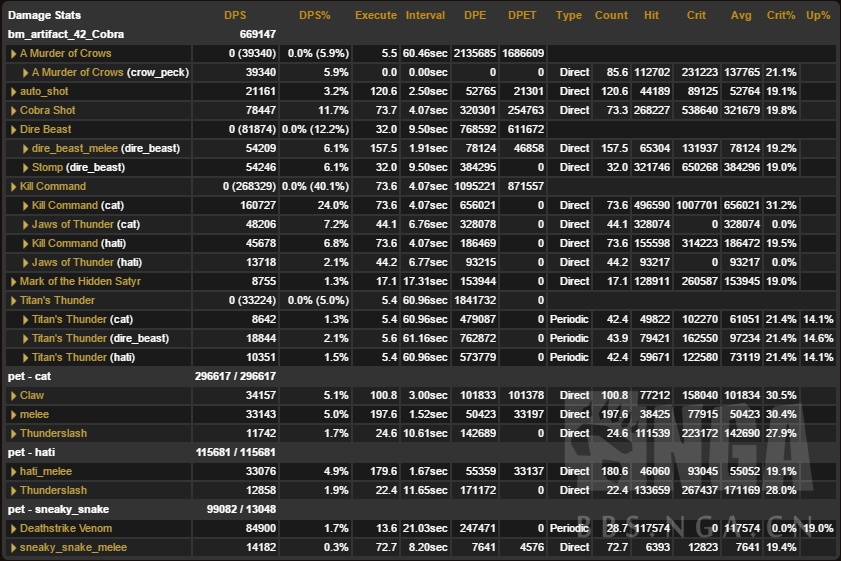This screenshot has width=841, height=561.
Task: Select the 115681 / 115681 hati DPS value
Action: [235, 452]
